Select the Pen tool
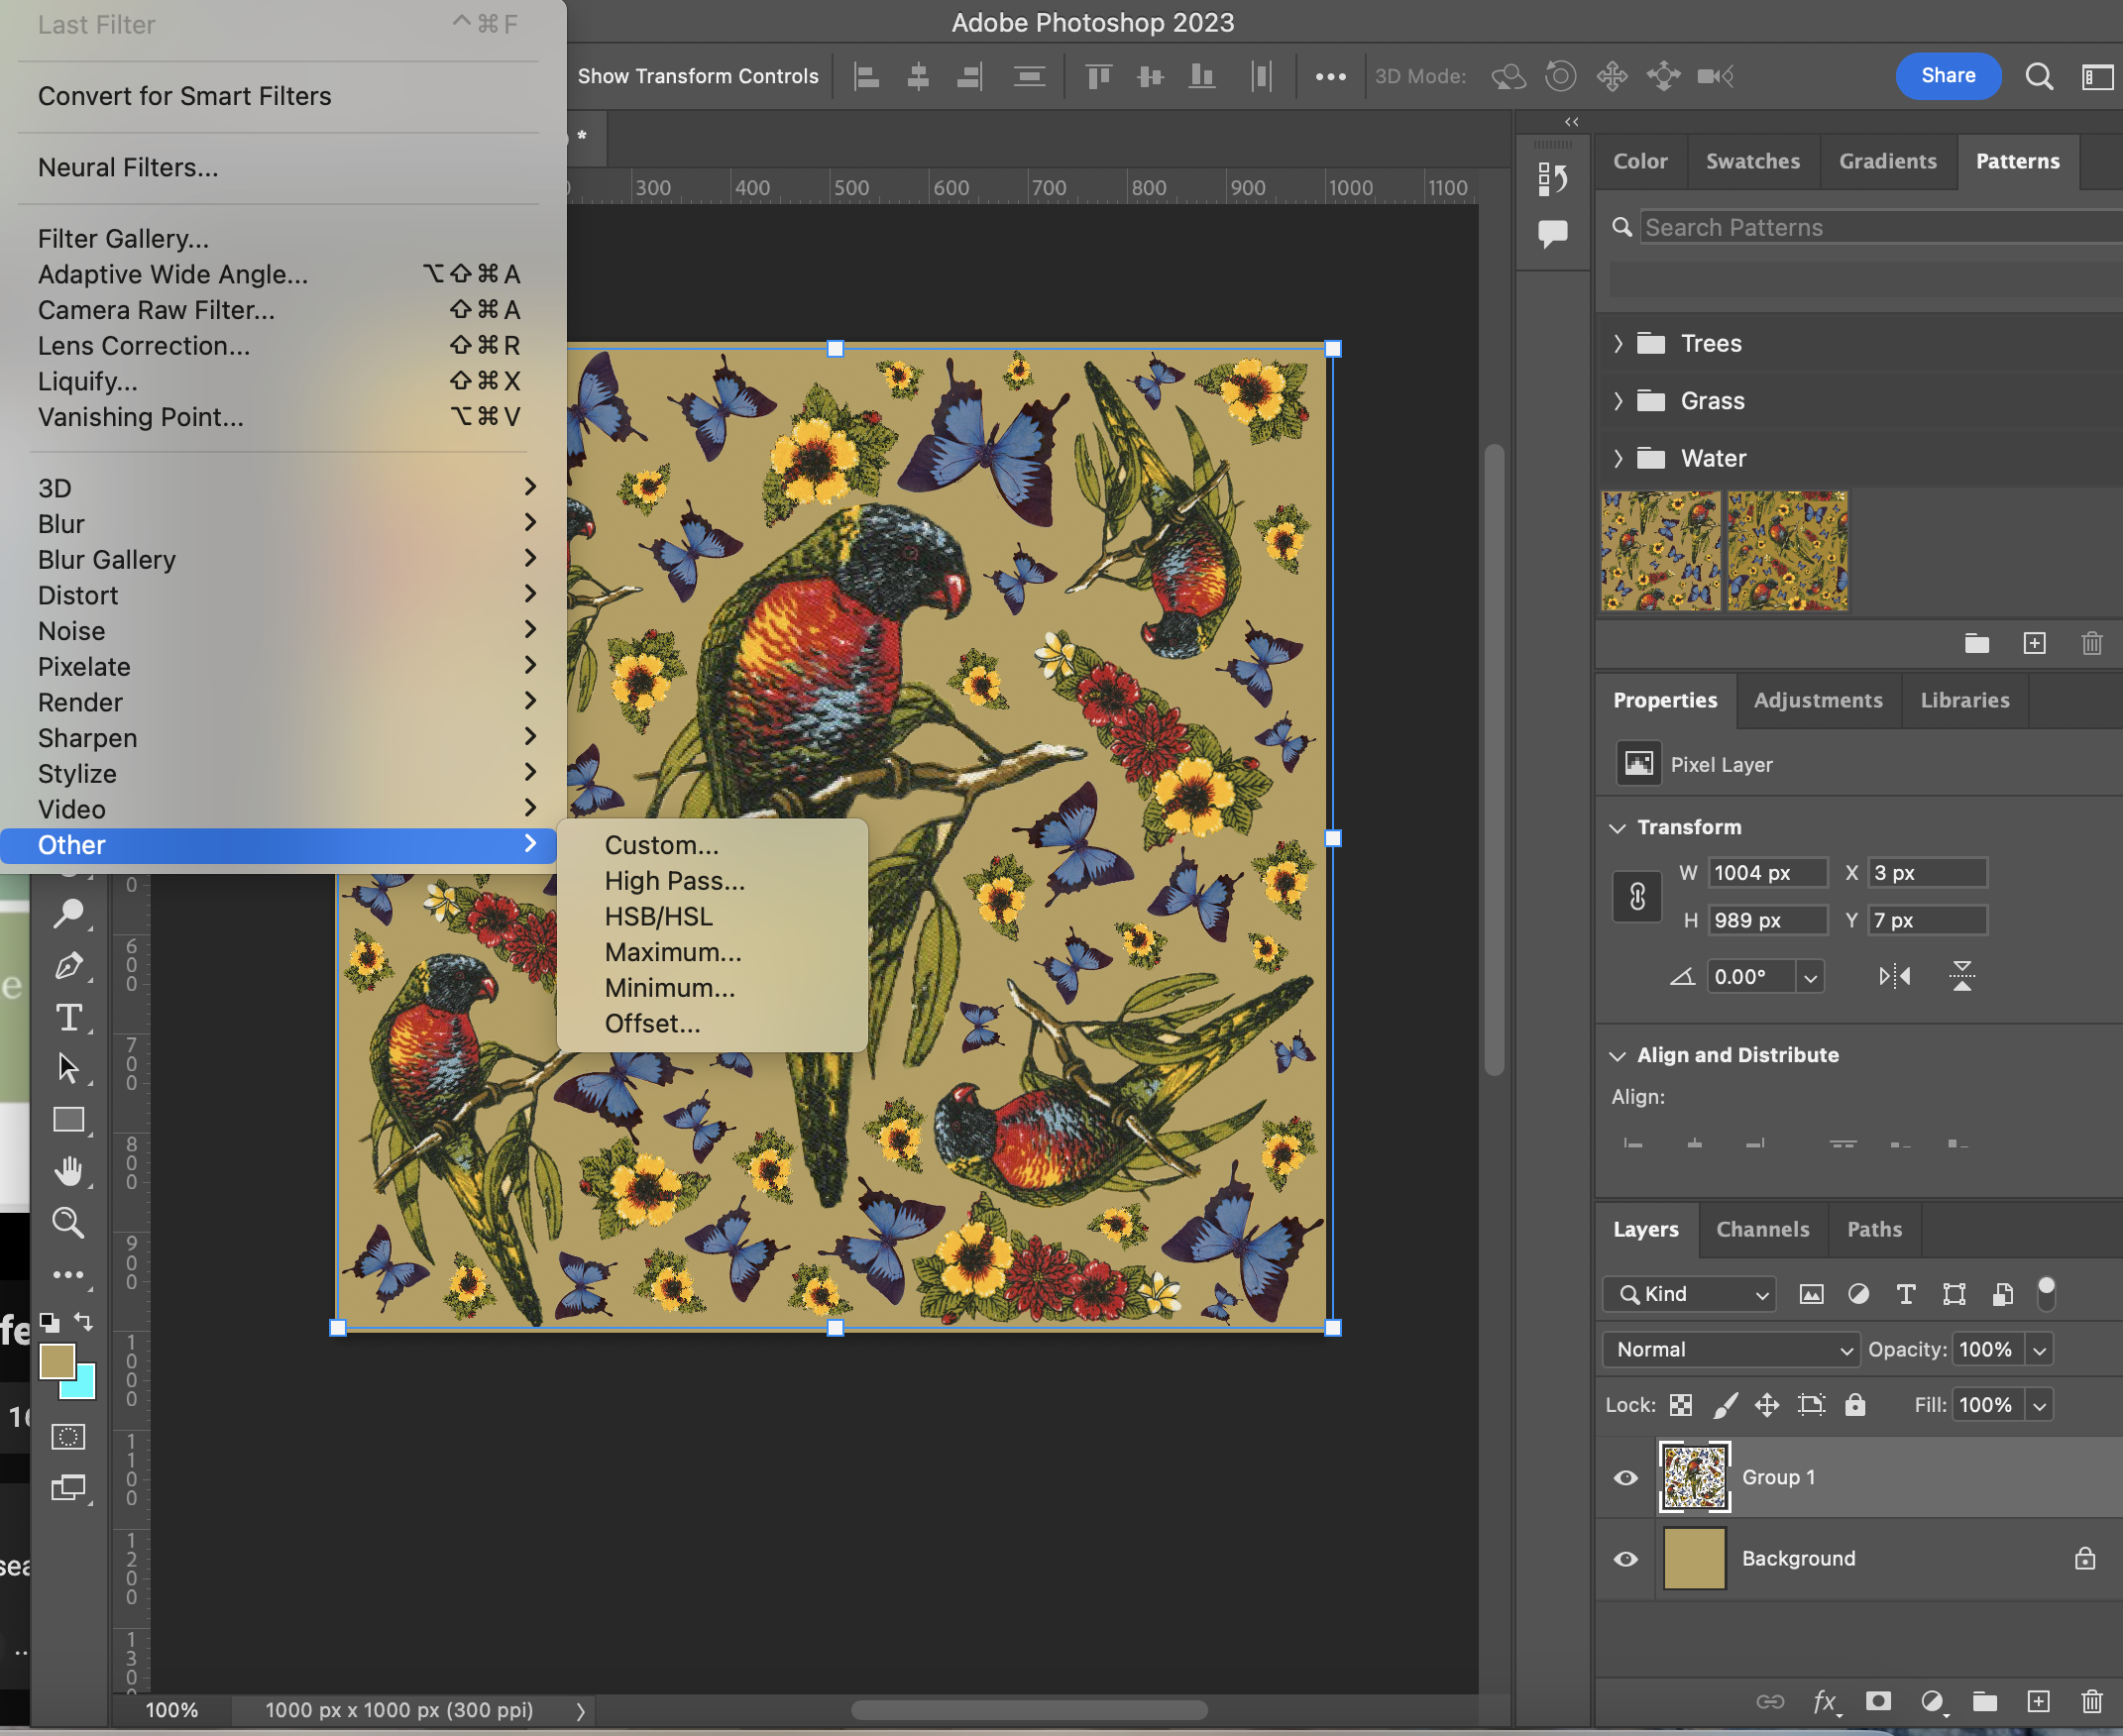The height and width of the screenshot is (1736, 2123). click(x=68, y=966)
